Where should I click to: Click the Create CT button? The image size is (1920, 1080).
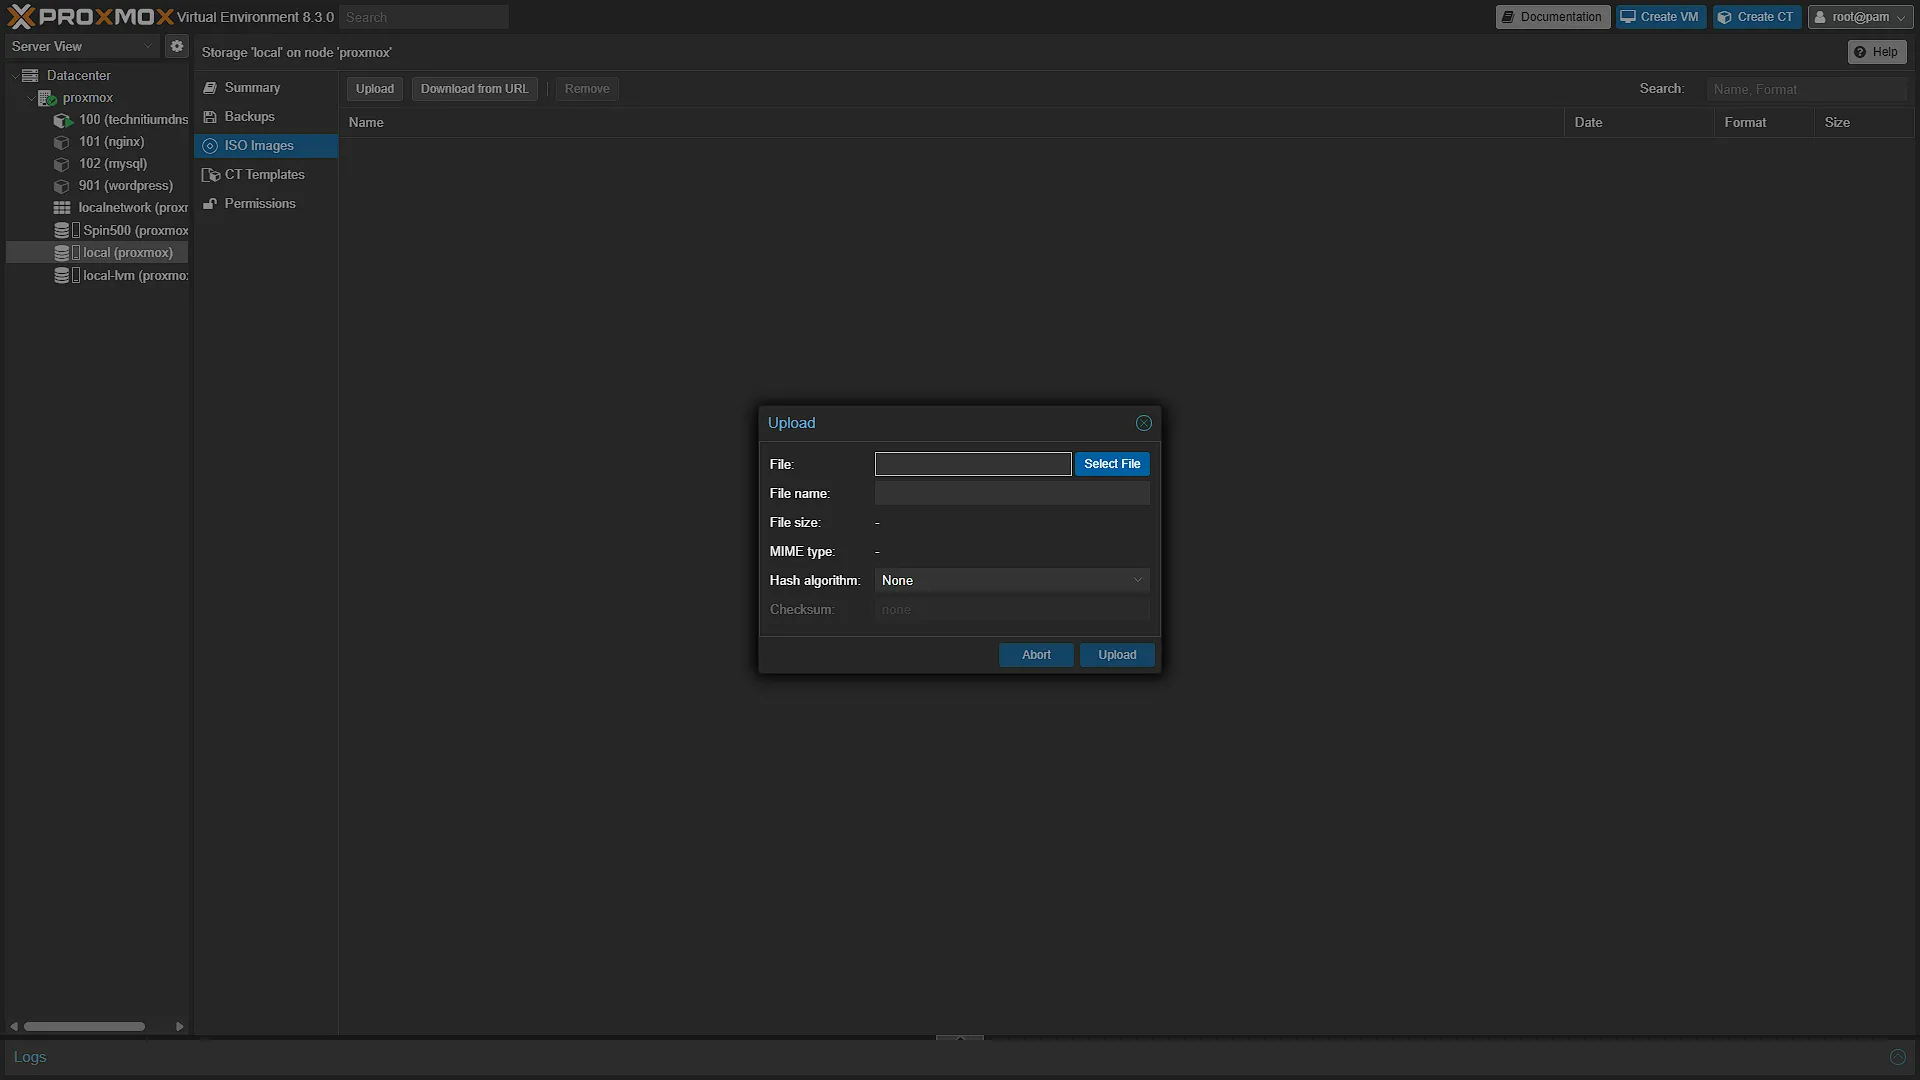[1757, 17]
